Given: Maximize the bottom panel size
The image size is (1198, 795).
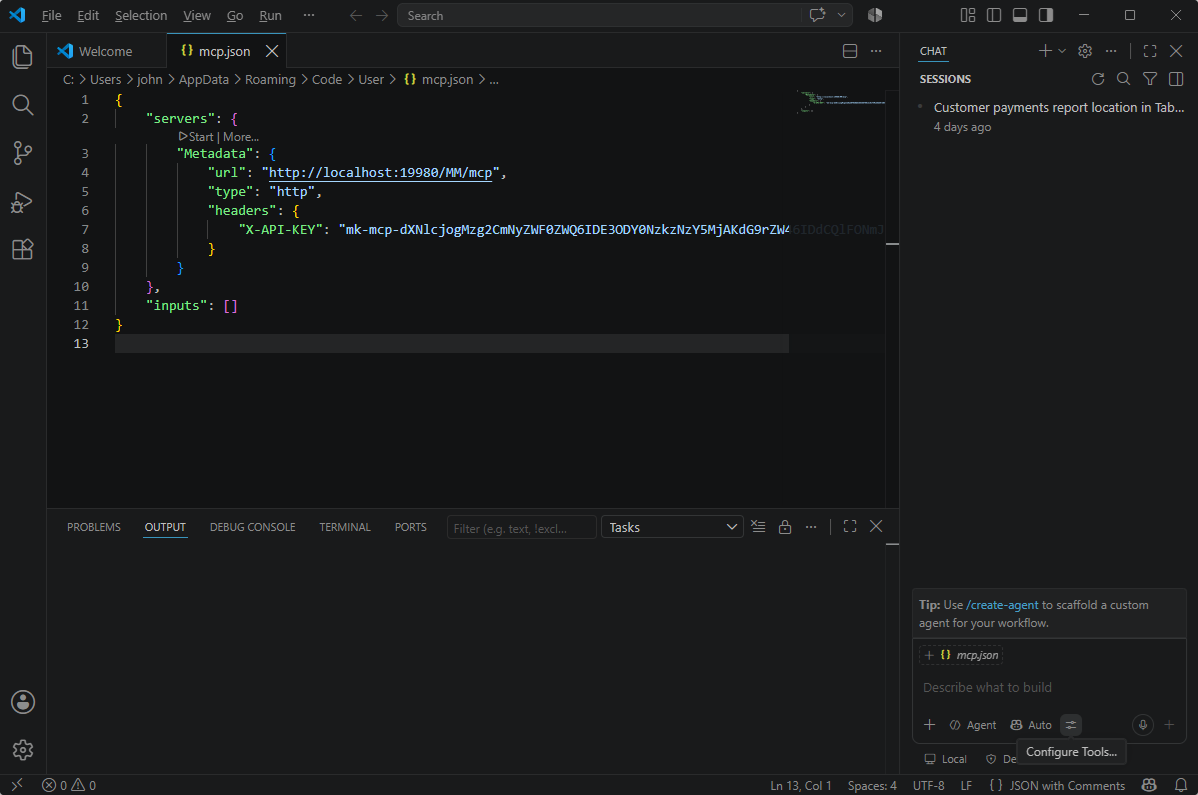Looking at the screenshot, I should [x=850, y=527].
